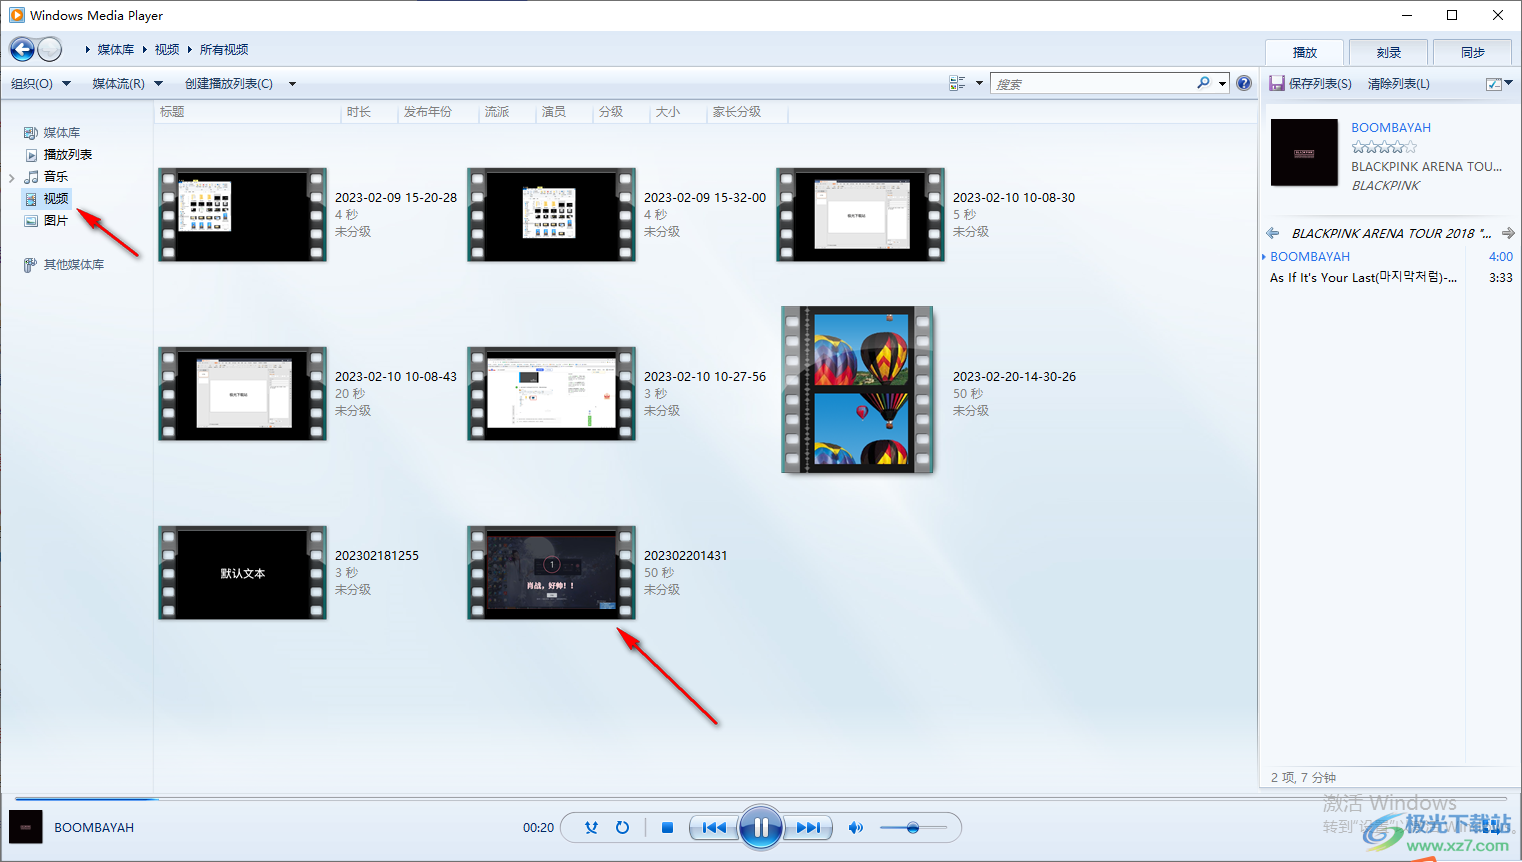The width and height of the screenshot is (1522, 862).
Task: Sort by the Title column header
Action: pos(248,112)
